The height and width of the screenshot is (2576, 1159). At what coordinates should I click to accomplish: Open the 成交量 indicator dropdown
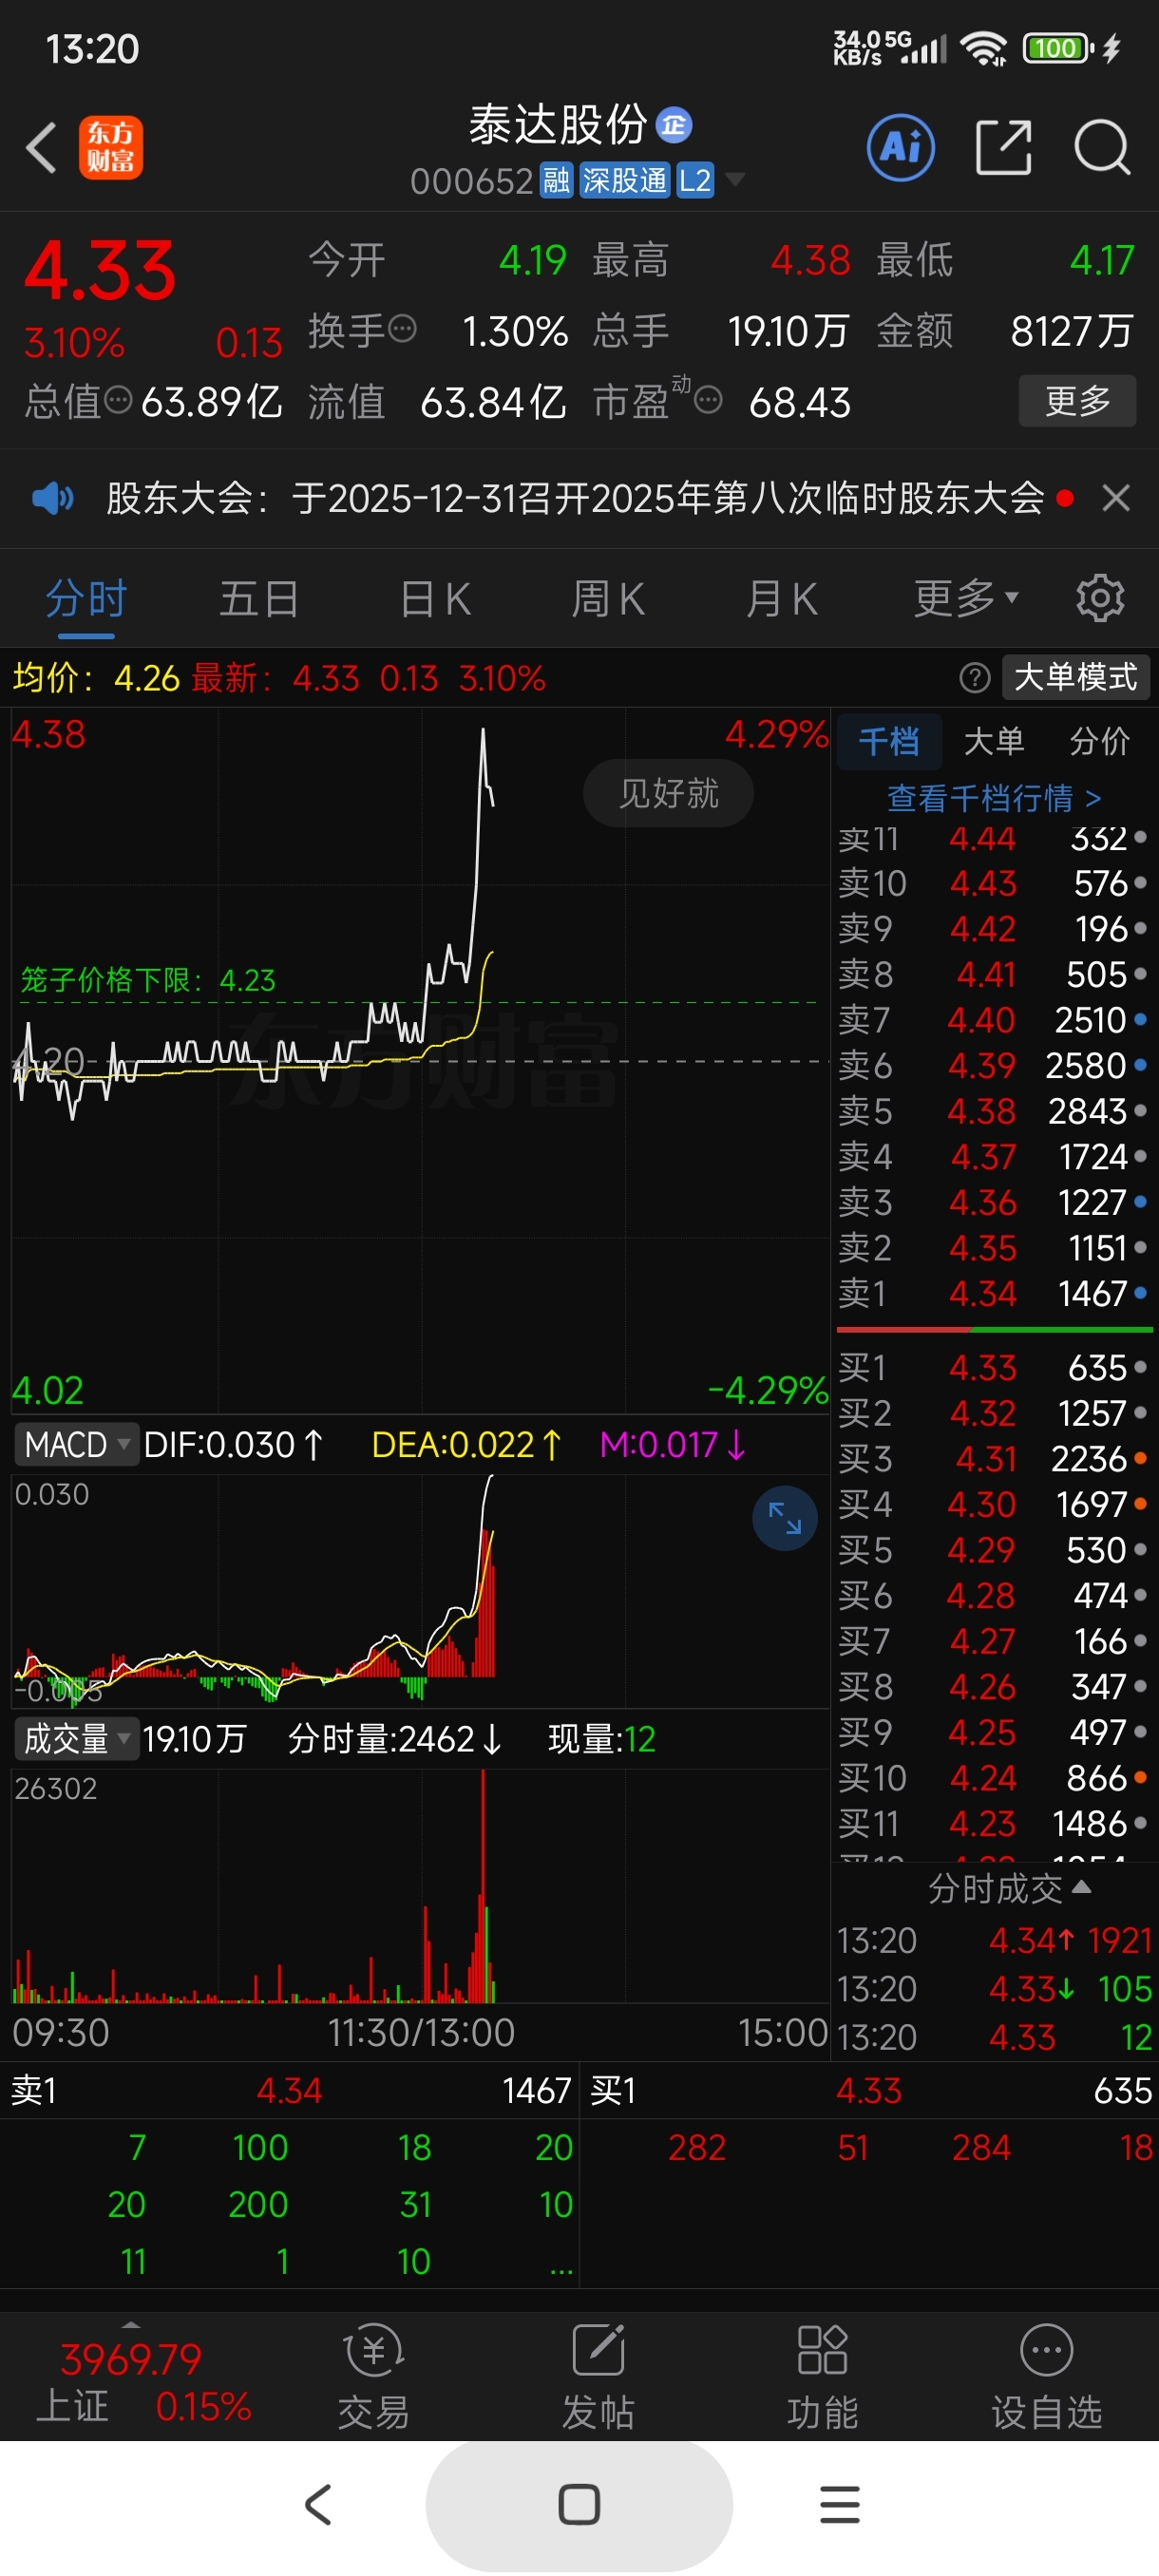point(77,1739)
